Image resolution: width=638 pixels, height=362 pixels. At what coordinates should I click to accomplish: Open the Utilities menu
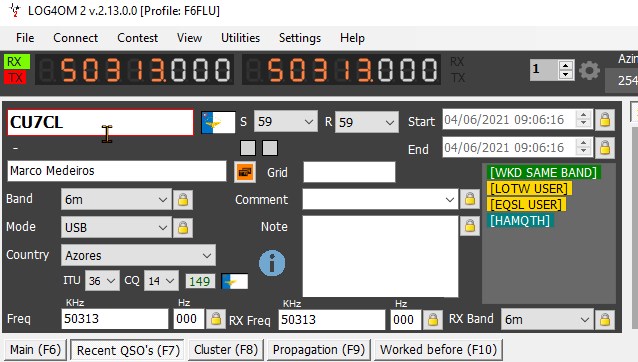[x=240, y=38]
